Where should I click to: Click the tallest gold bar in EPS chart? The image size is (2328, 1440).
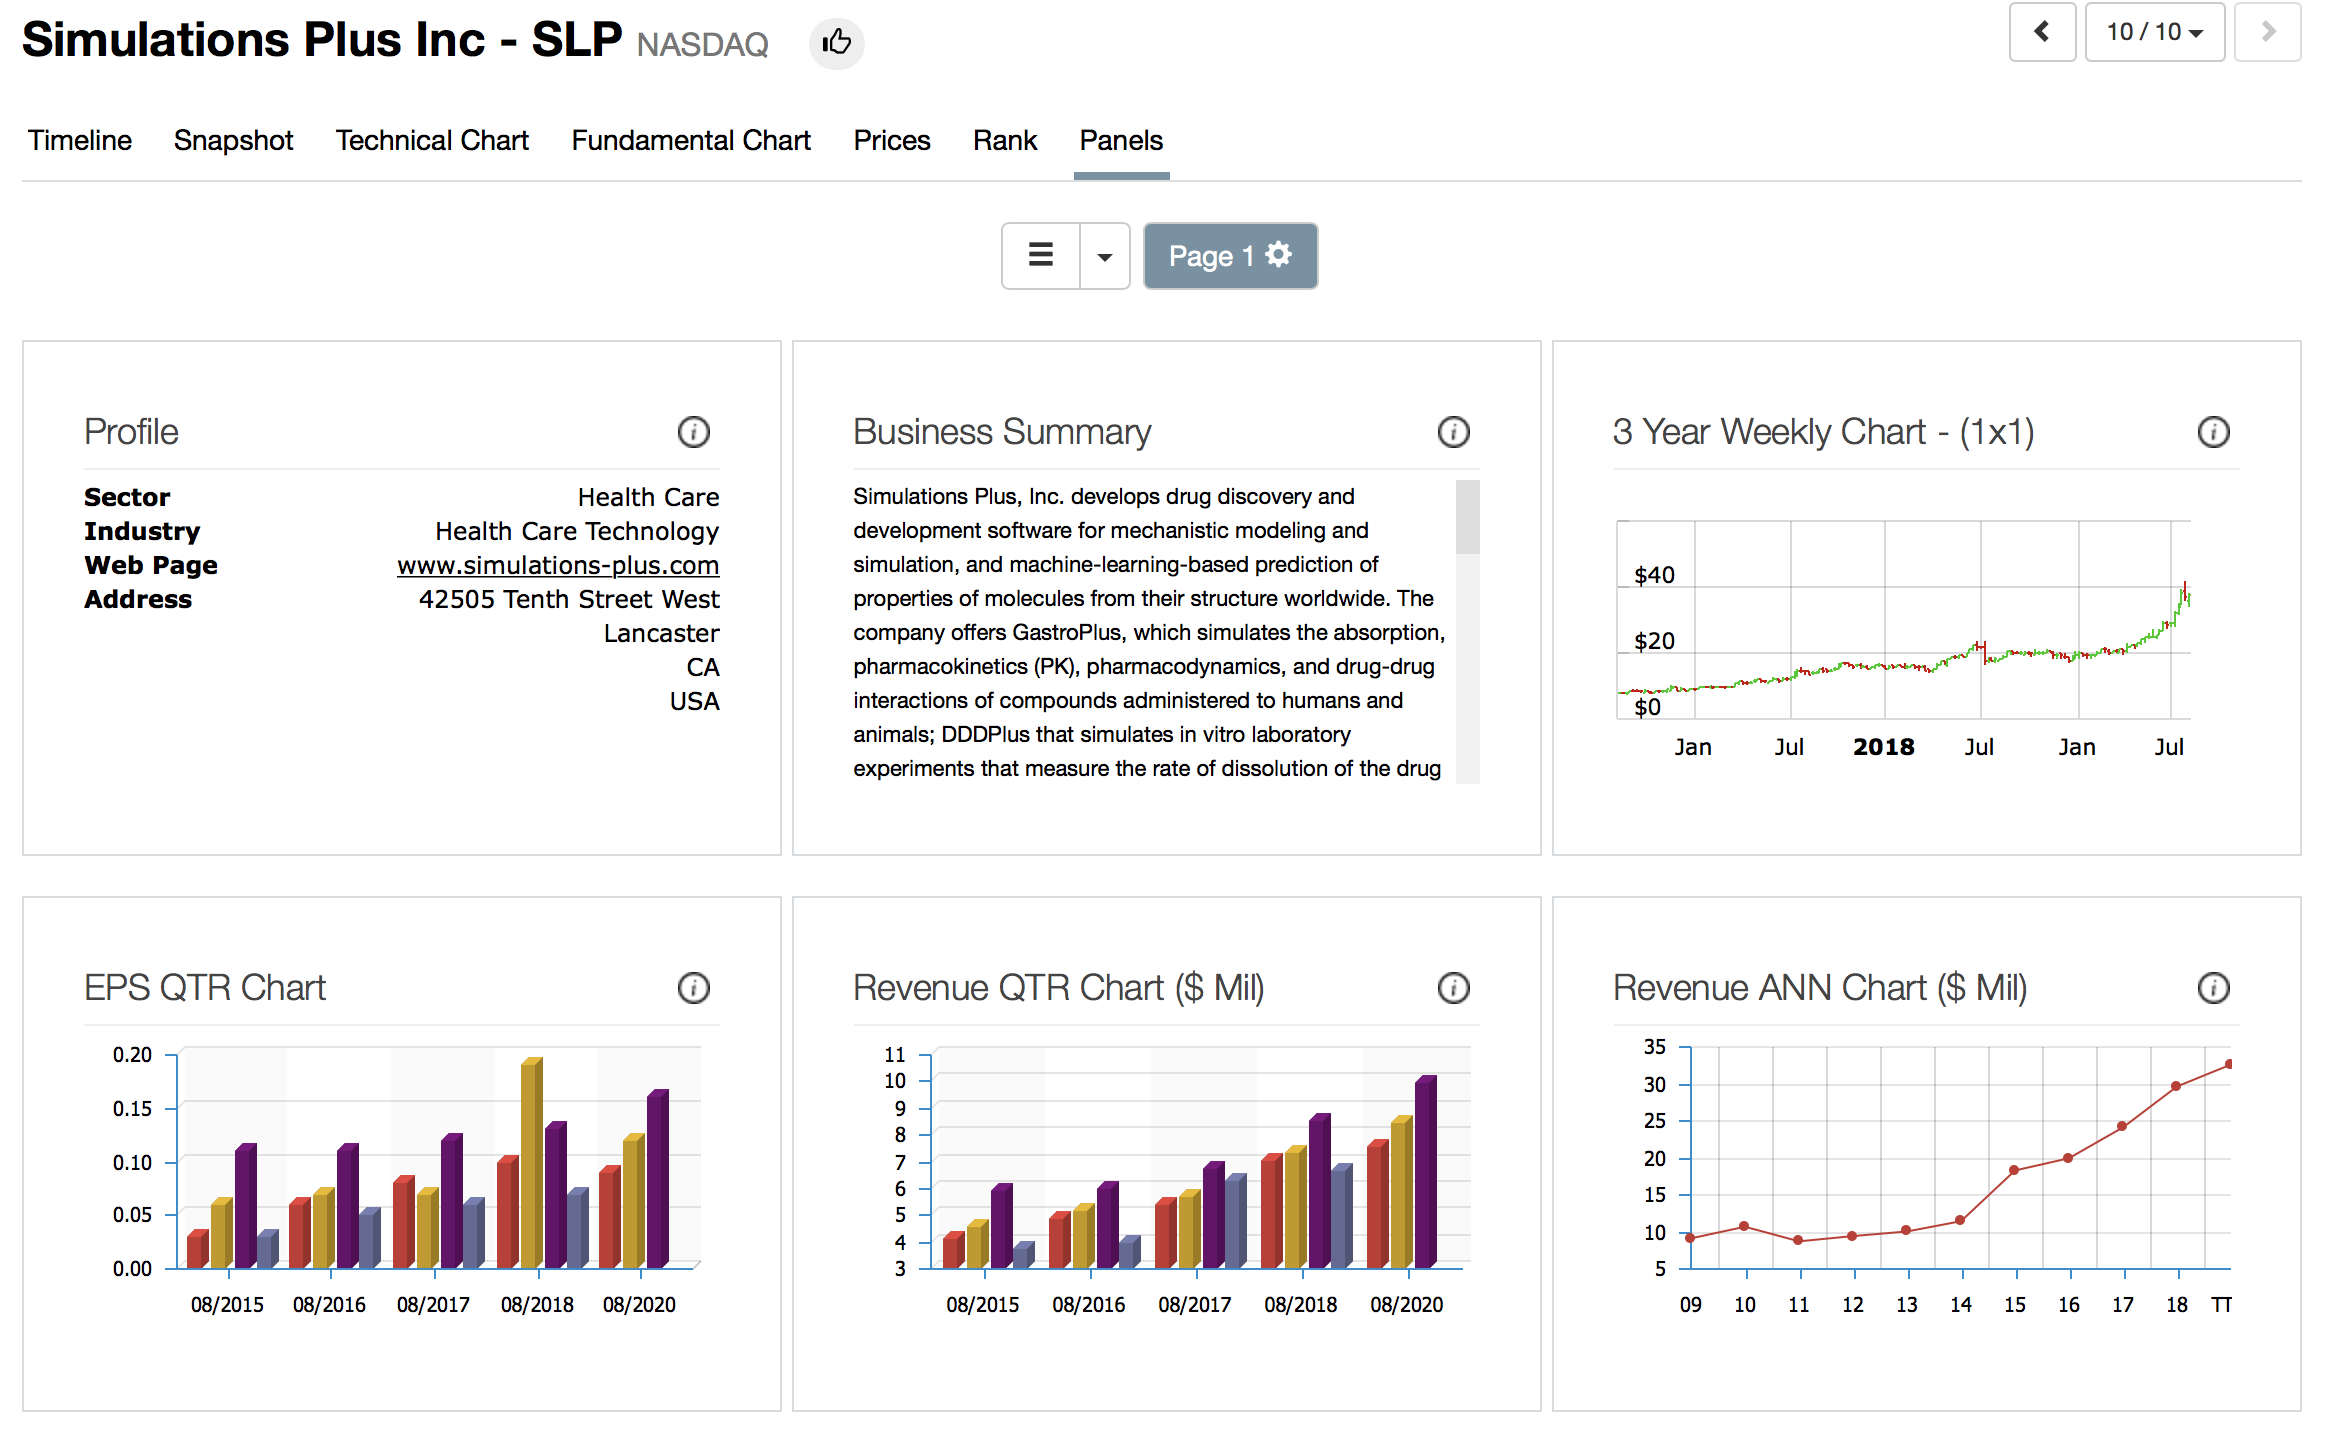531,1160
